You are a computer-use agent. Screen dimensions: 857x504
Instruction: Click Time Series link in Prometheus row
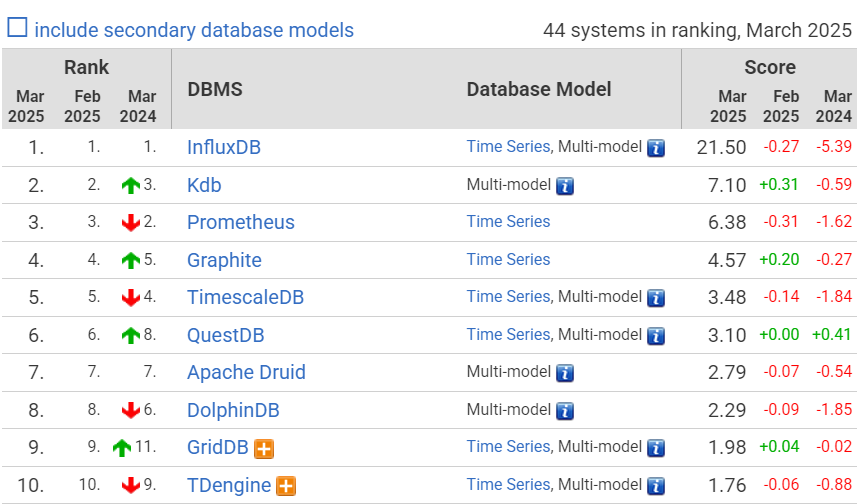[x=508, y=221]
